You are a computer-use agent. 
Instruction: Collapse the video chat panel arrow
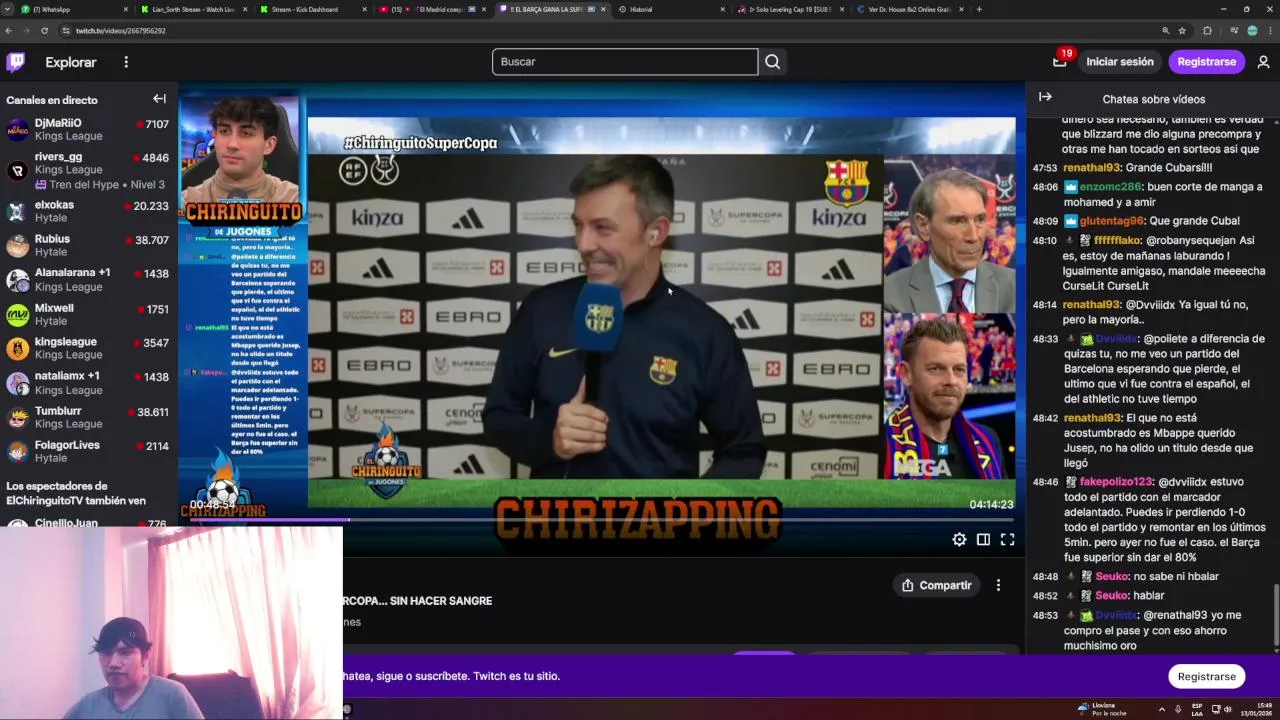tap(1045, 97)
